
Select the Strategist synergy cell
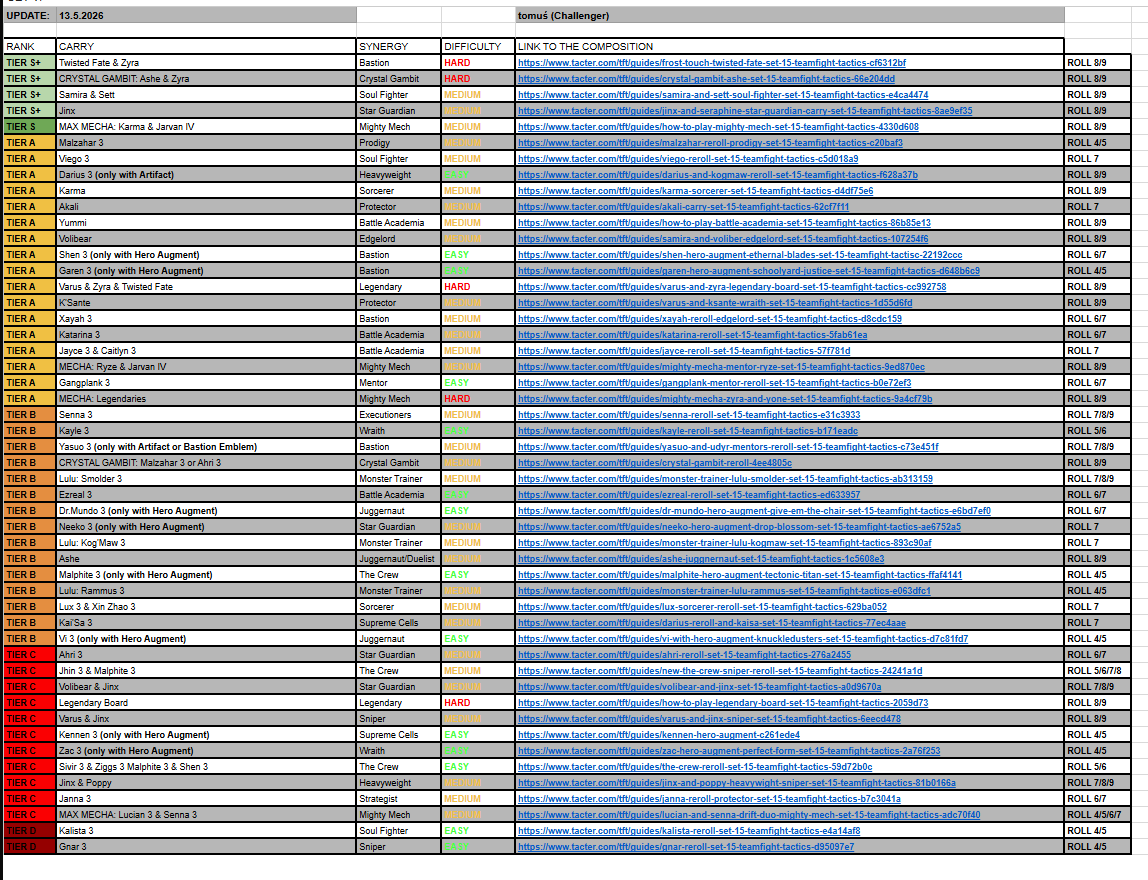[398, 799]
